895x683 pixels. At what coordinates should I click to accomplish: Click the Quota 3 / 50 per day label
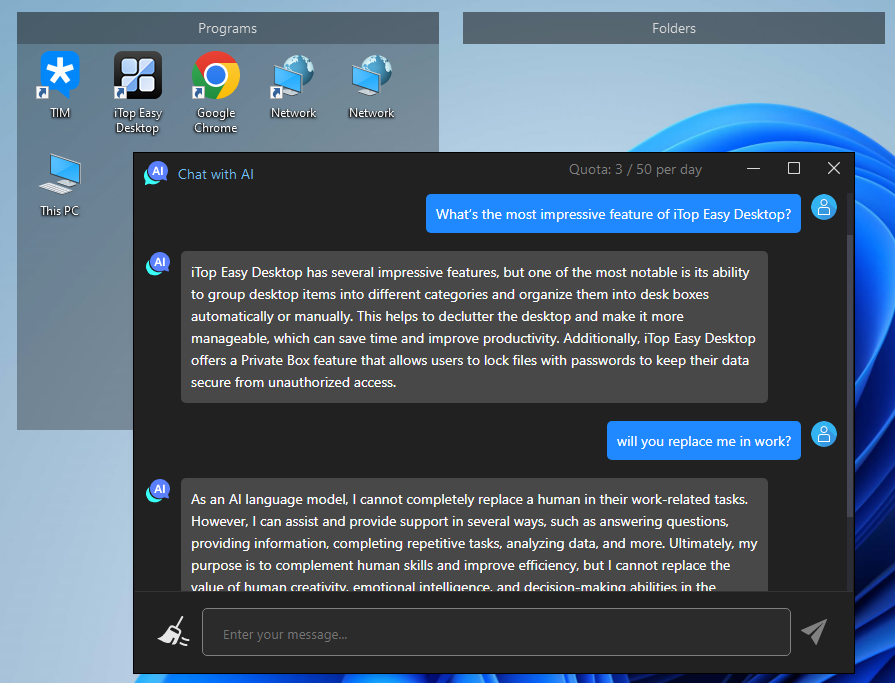point(635,169)
